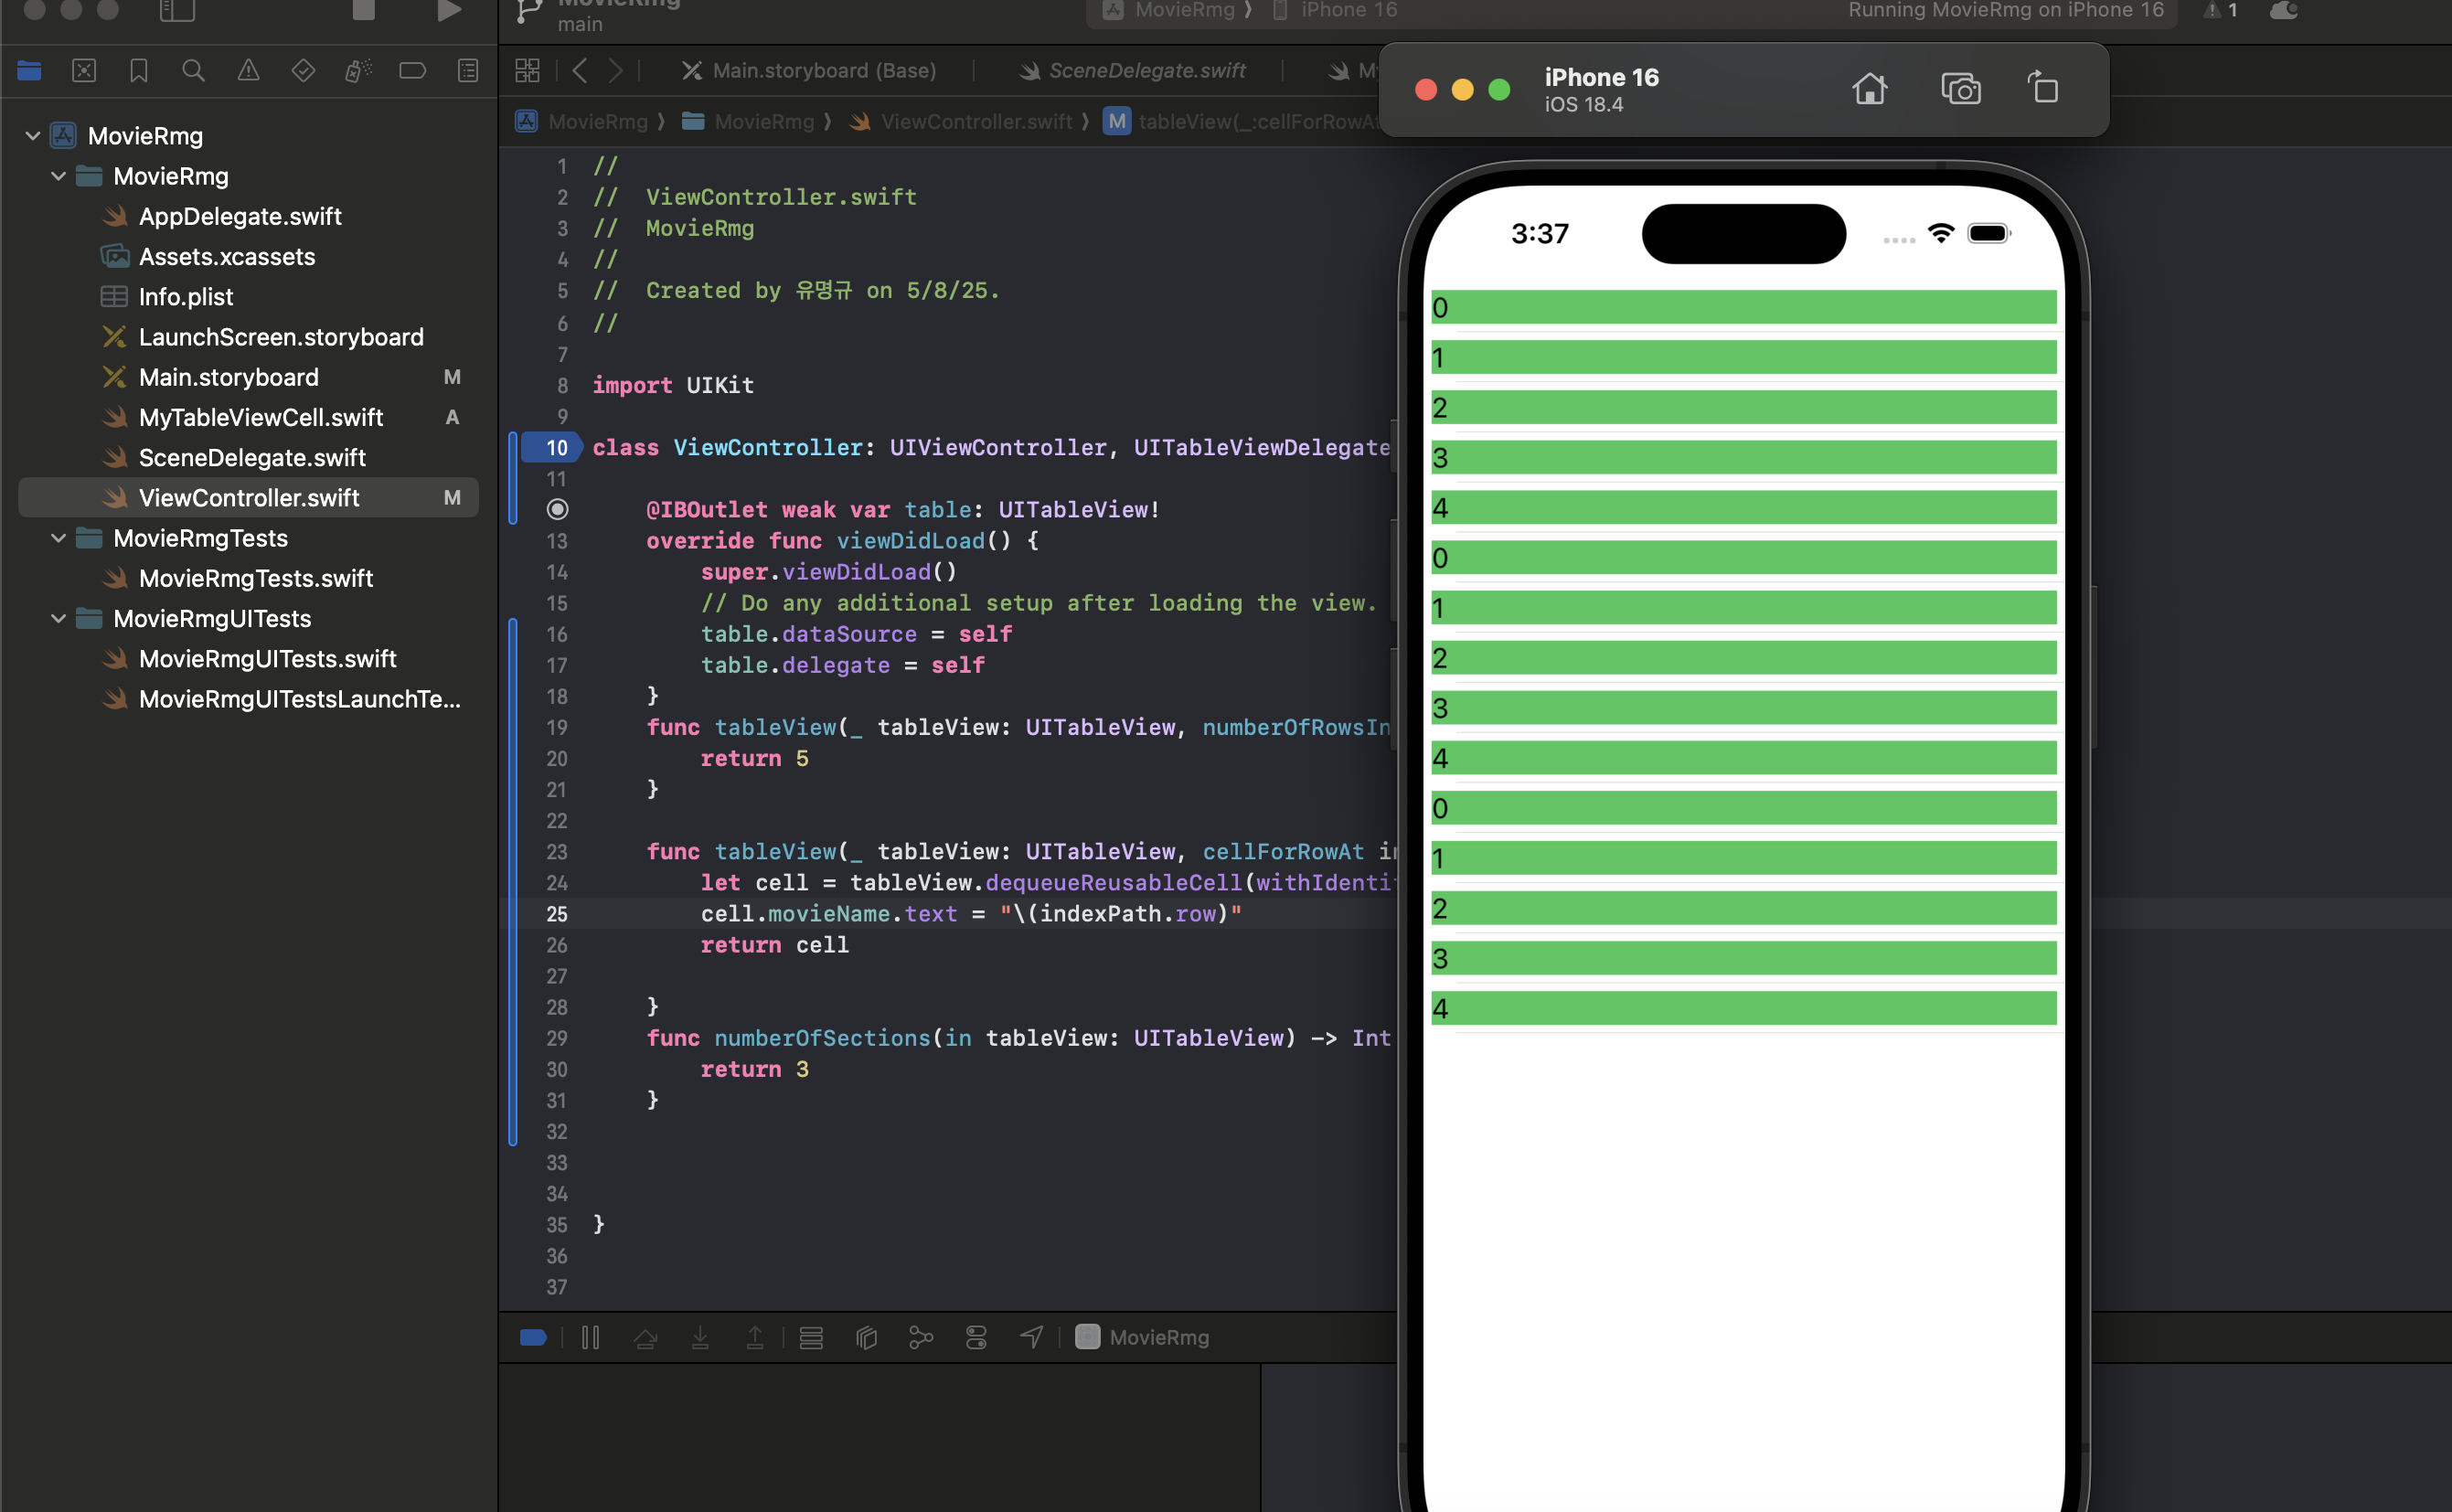
Task: Toggle the breakpoint on line 10
Action: [x=554, y=448]
